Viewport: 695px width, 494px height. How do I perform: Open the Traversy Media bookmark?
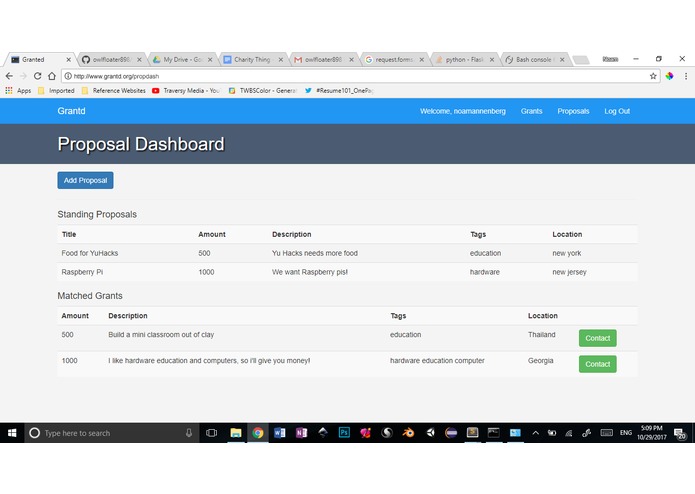[186, 90]
